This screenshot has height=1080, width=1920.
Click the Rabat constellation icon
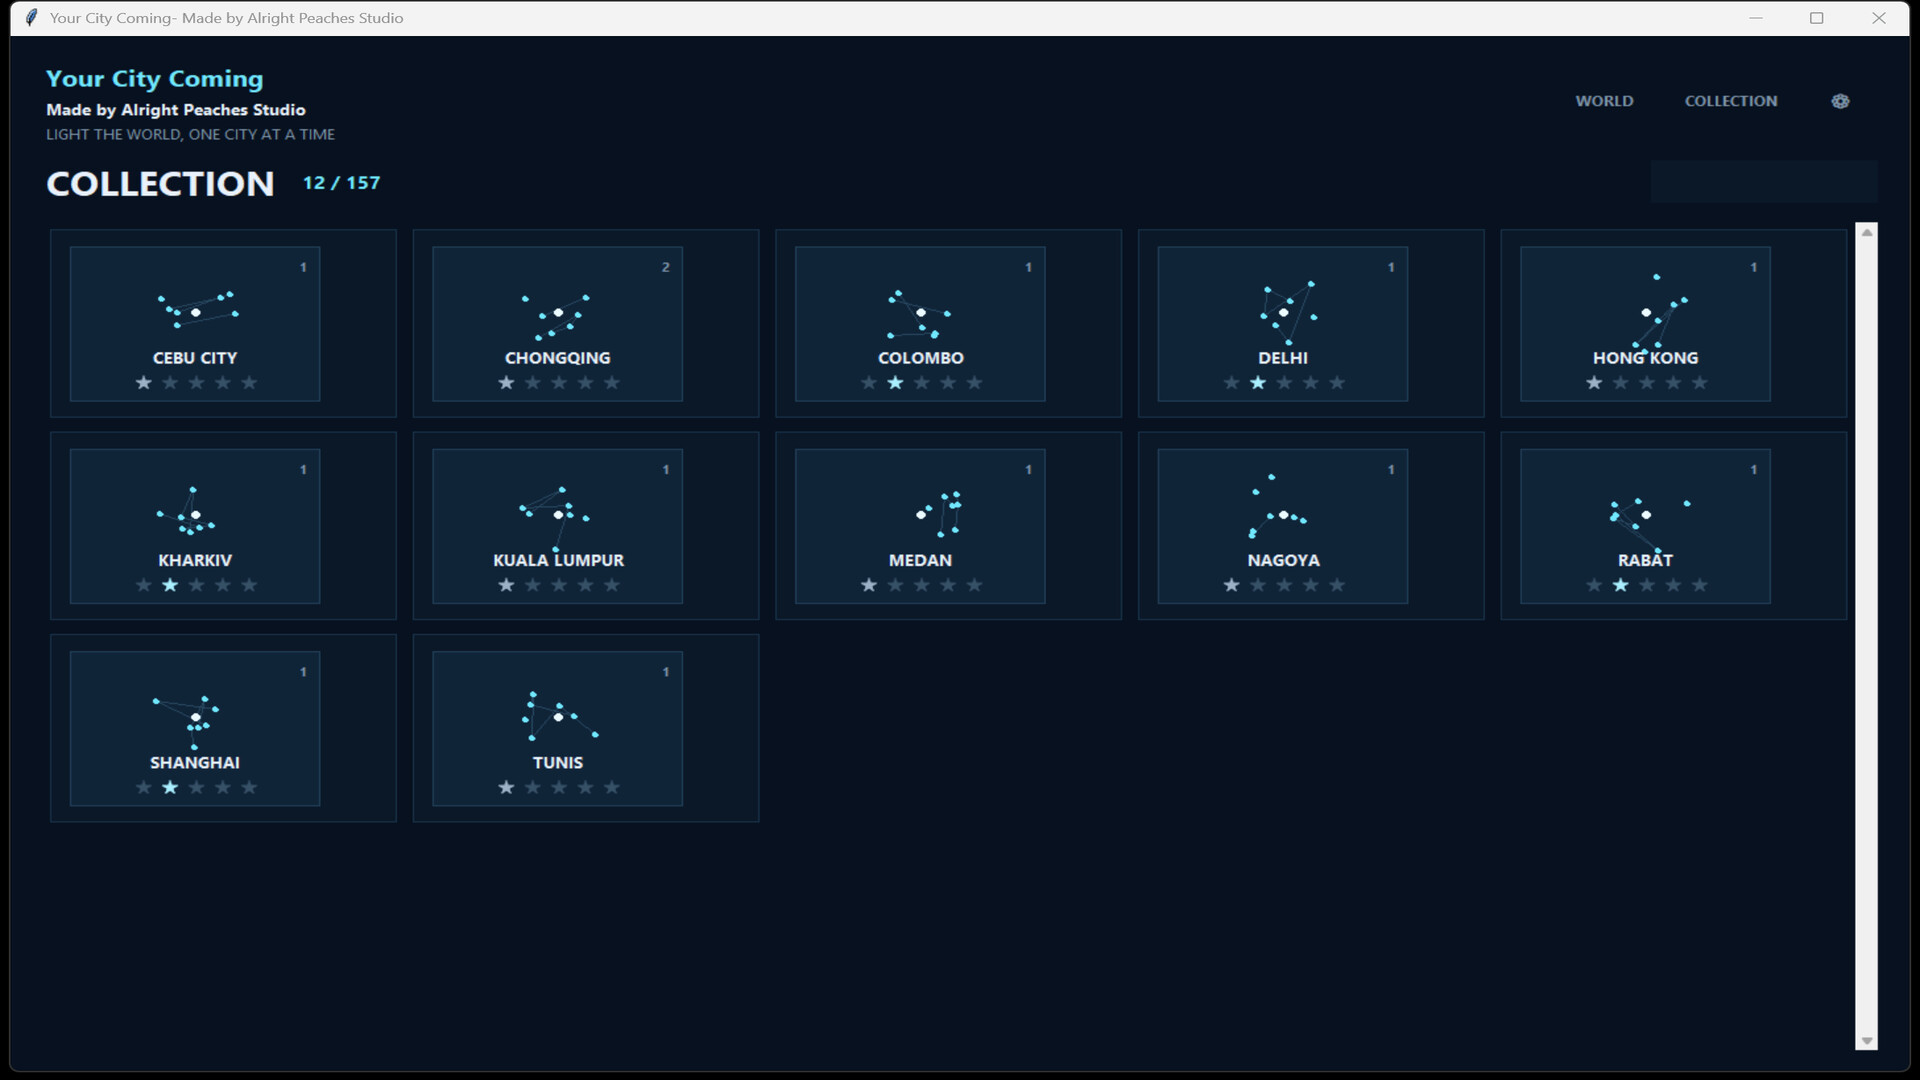pos(1650,525)
